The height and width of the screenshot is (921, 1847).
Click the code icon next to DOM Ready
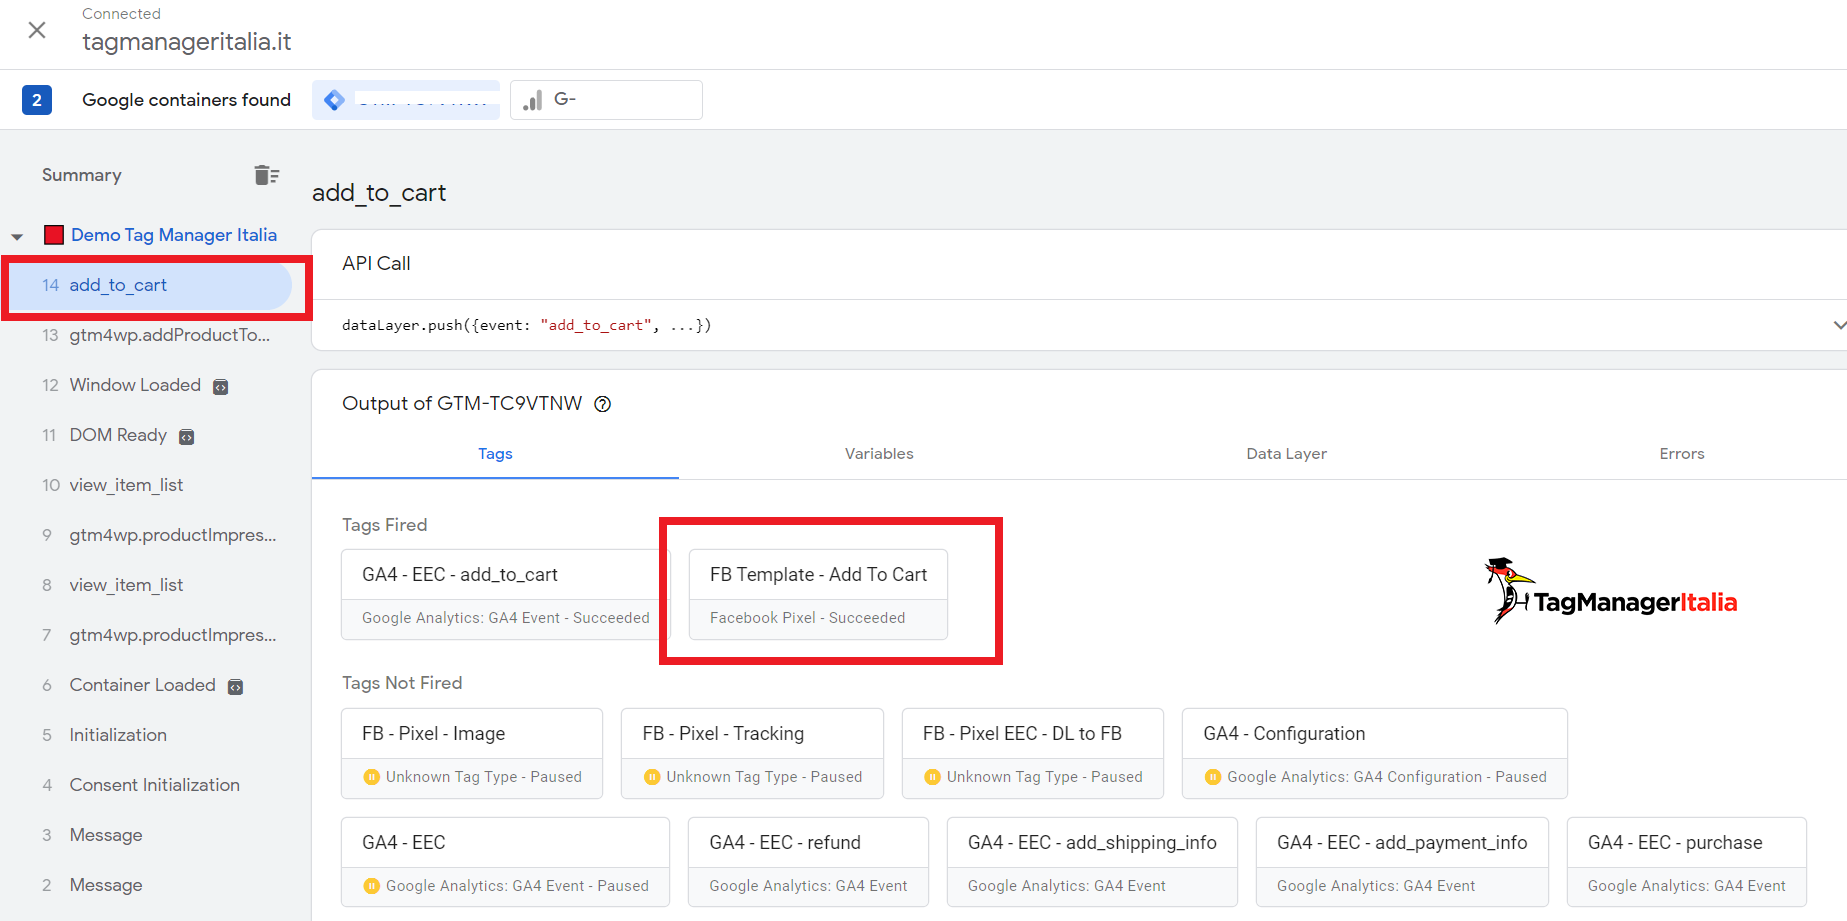click(186, 437)
